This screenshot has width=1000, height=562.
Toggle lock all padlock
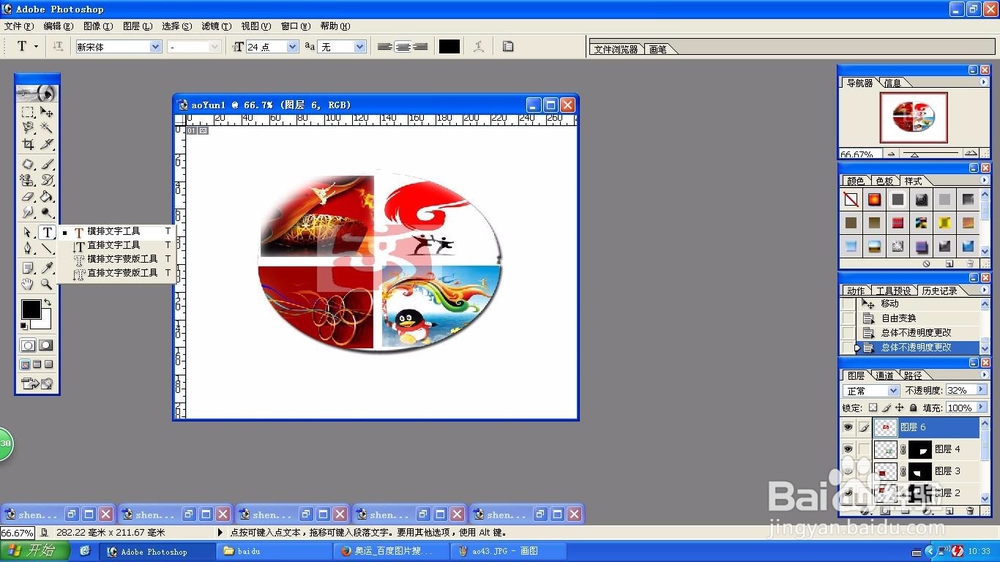coord(913,408)
